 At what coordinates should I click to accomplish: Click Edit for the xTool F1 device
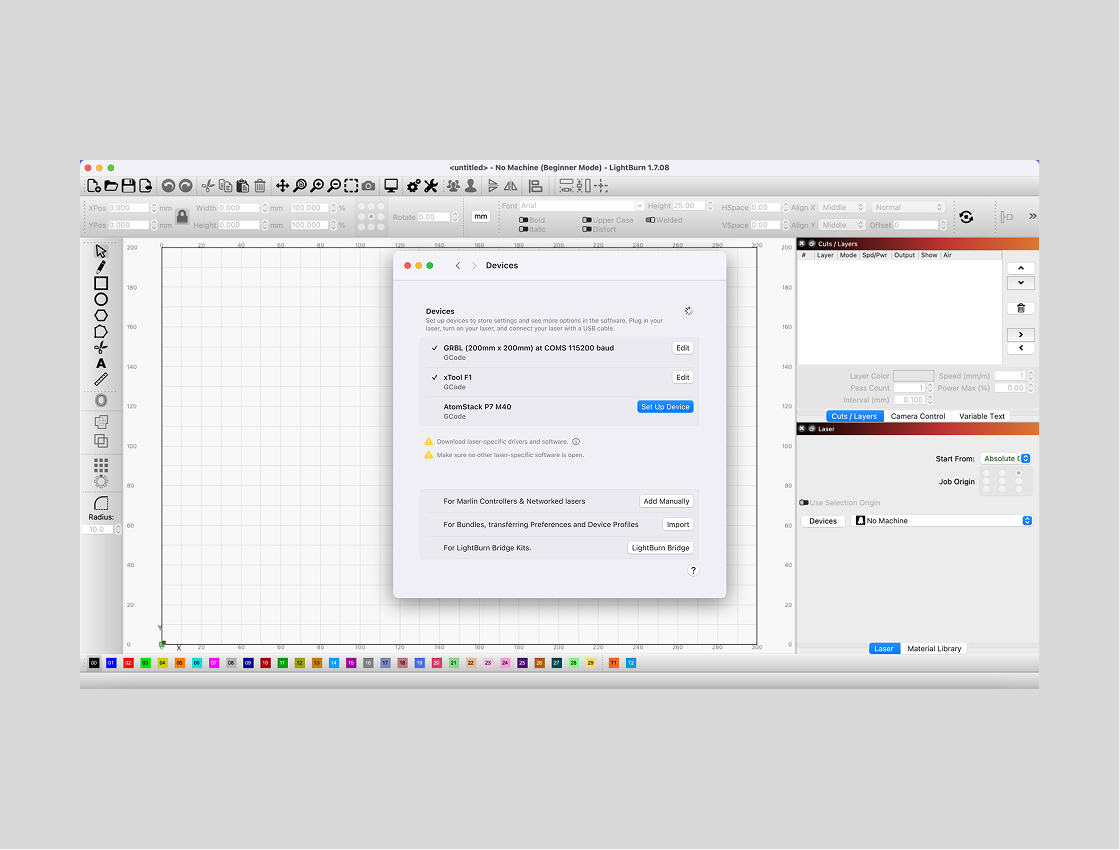(683, 377)
